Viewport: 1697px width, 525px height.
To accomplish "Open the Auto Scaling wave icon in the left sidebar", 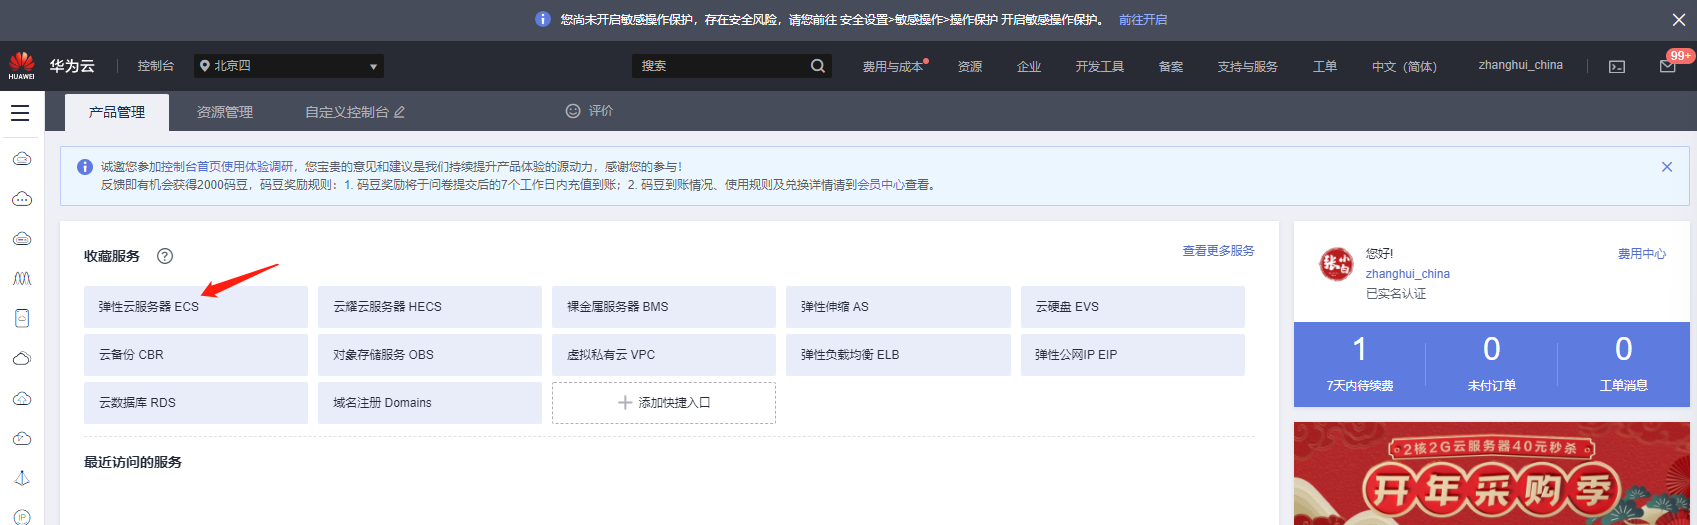I will coord(22,279).
